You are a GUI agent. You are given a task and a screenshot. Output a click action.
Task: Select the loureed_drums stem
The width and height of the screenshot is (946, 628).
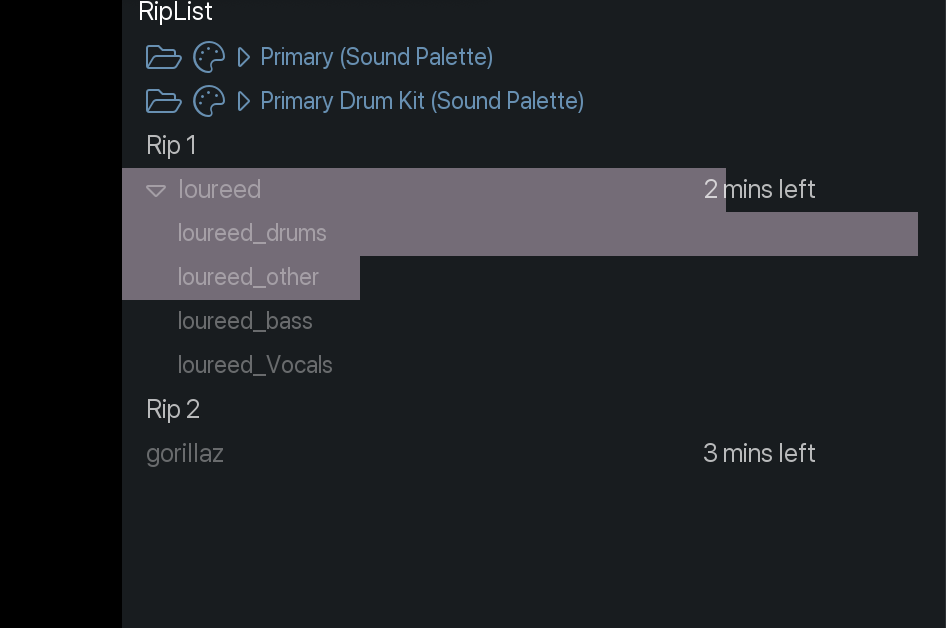click(x=252, y=233)
